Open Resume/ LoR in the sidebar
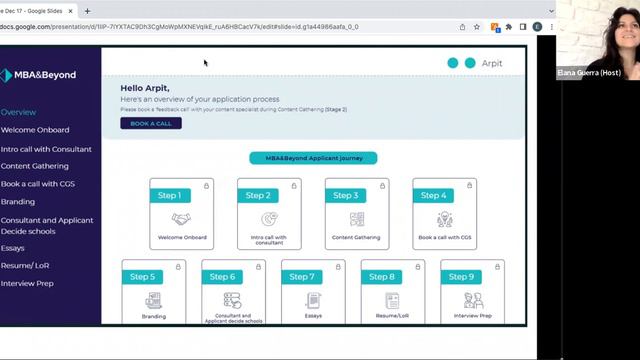This screenshot has height=360, width=640. [25, 266]
